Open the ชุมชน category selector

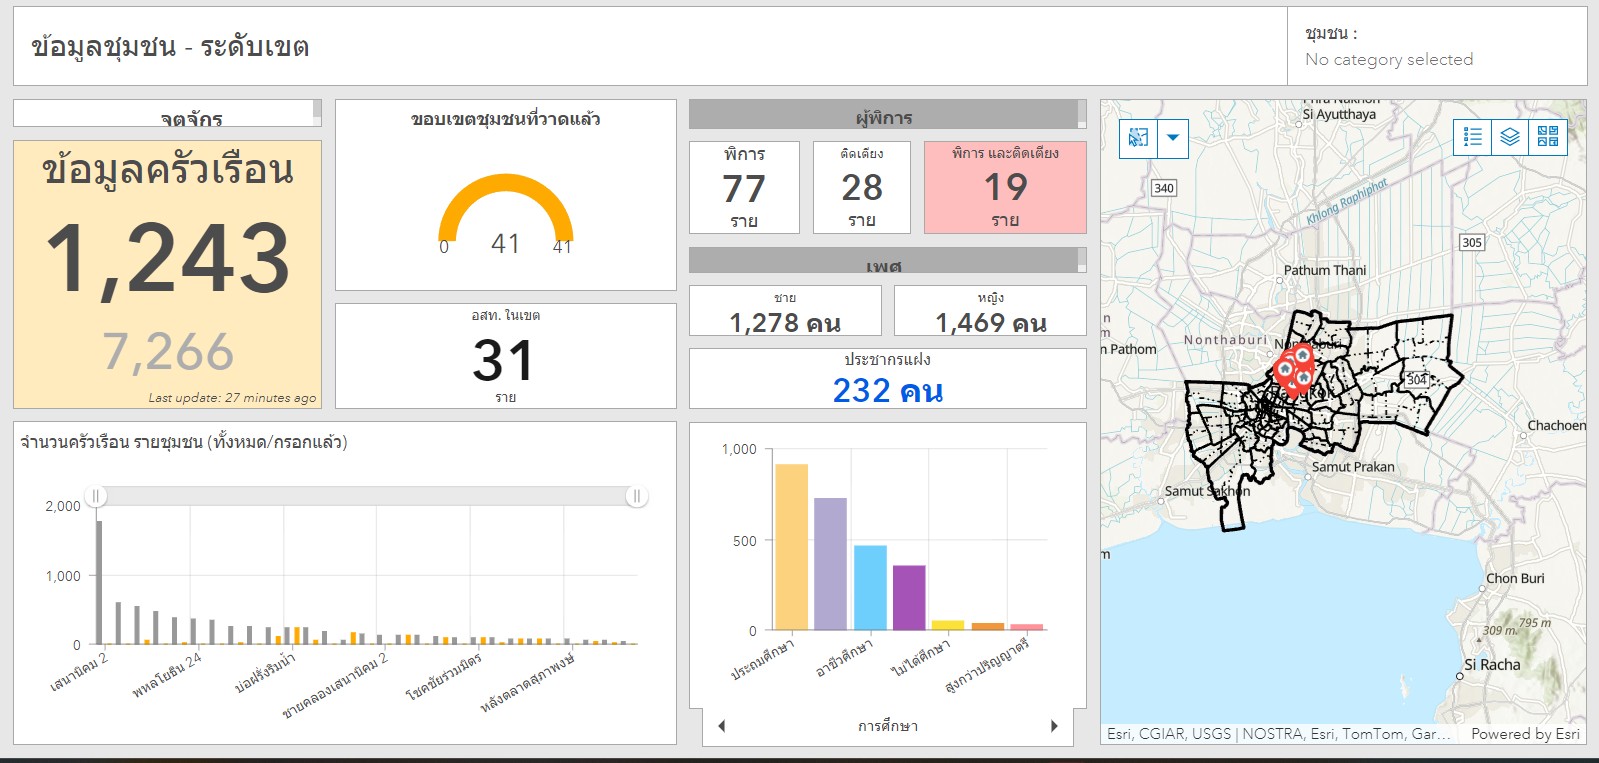pyautogui.click(x=1436, y=47)
